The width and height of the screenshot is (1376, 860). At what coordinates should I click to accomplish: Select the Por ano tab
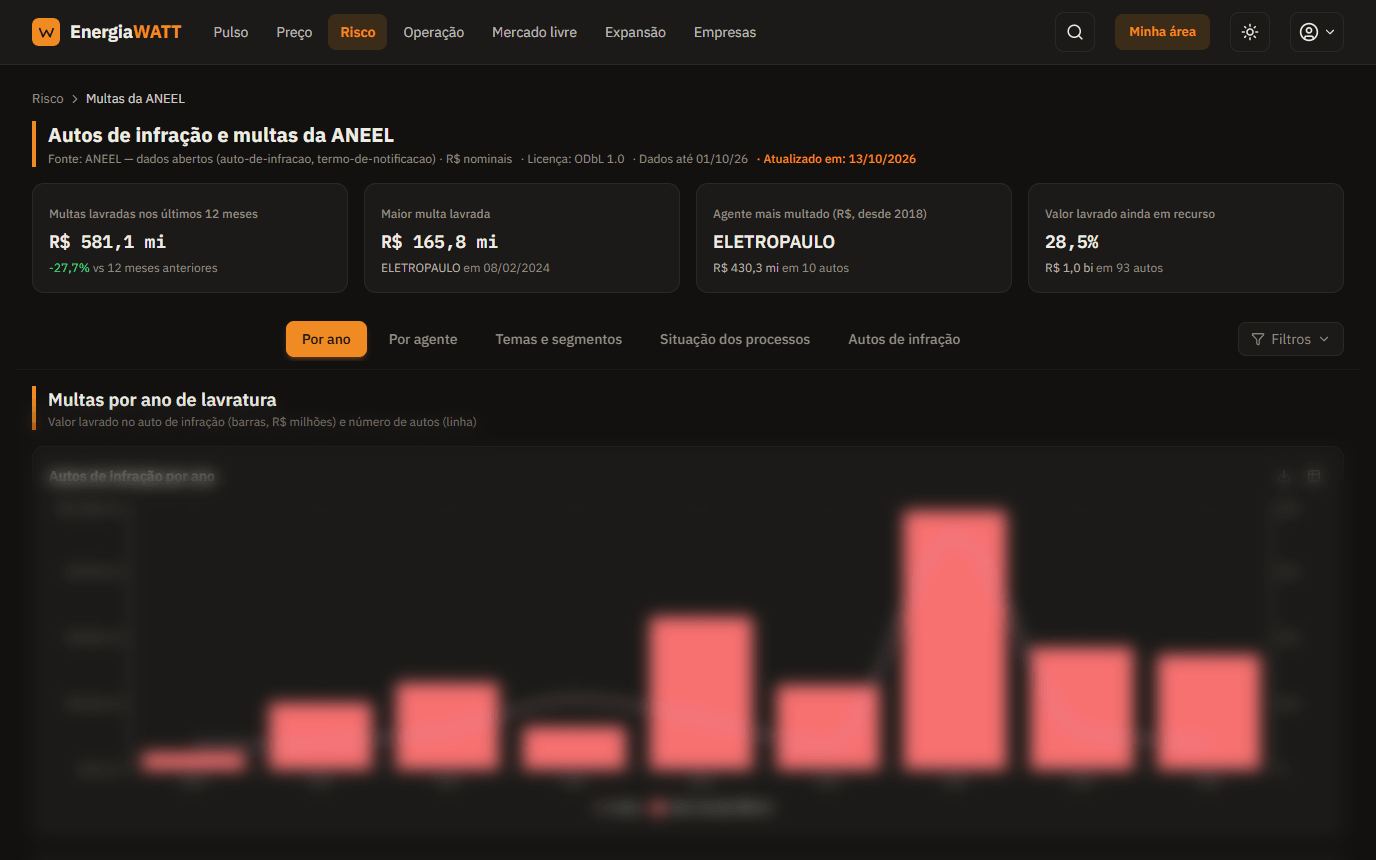pos(326,339)
